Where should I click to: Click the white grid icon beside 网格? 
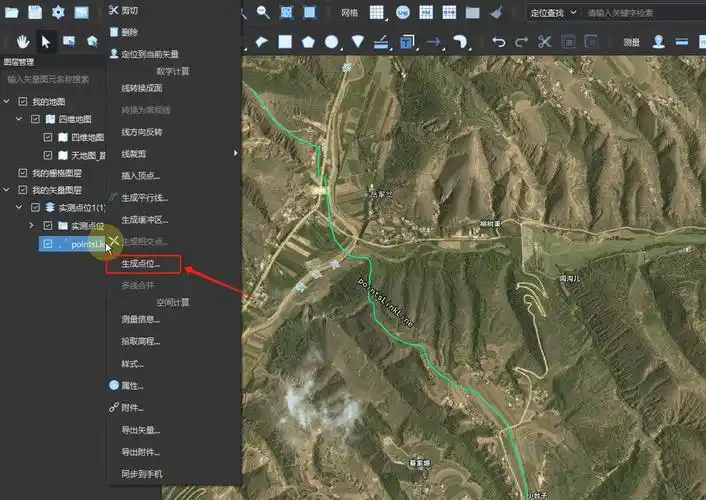(376, 13)
